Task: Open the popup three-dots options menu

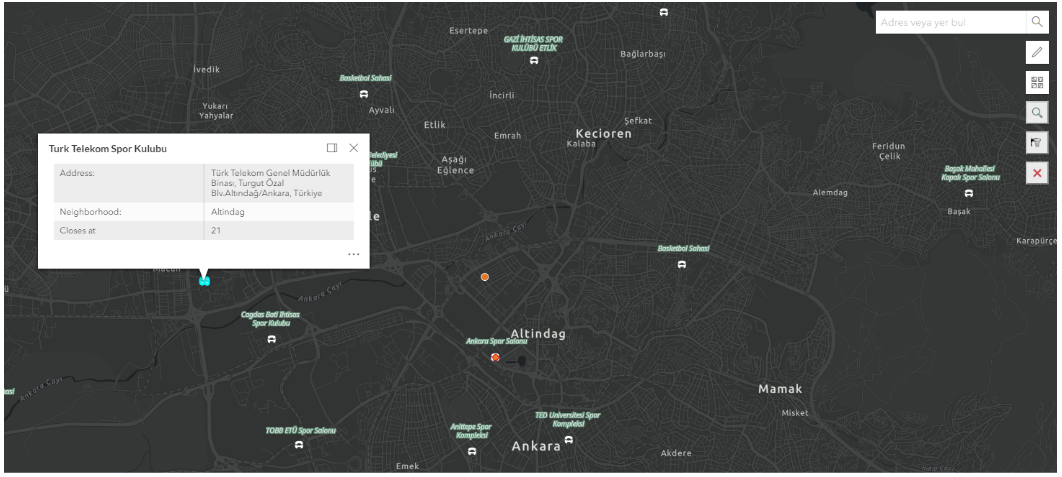Action: click(354, 255)
